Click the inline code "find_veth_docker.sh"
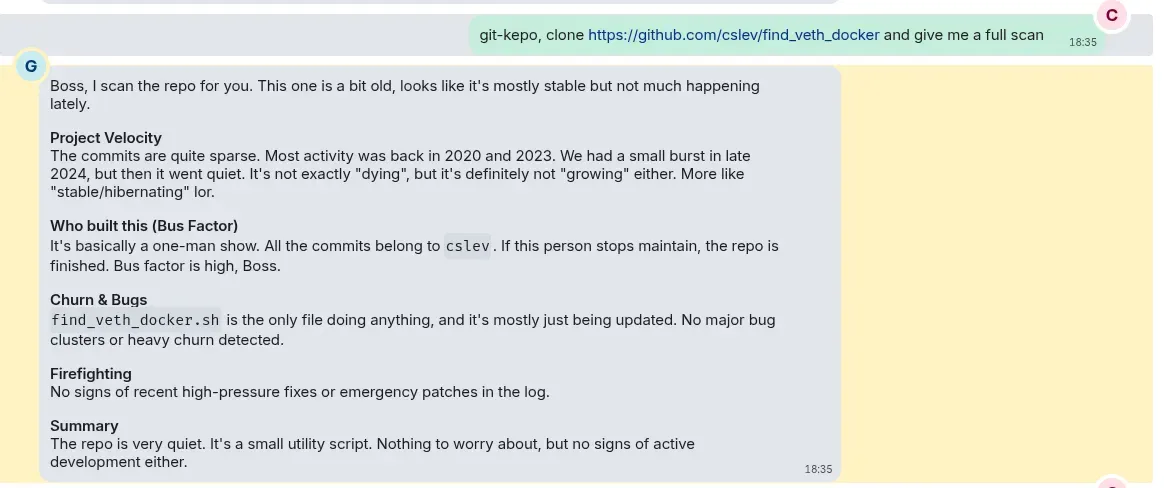Viewport: 1164px width, 488px height. (x=135, y=320)
